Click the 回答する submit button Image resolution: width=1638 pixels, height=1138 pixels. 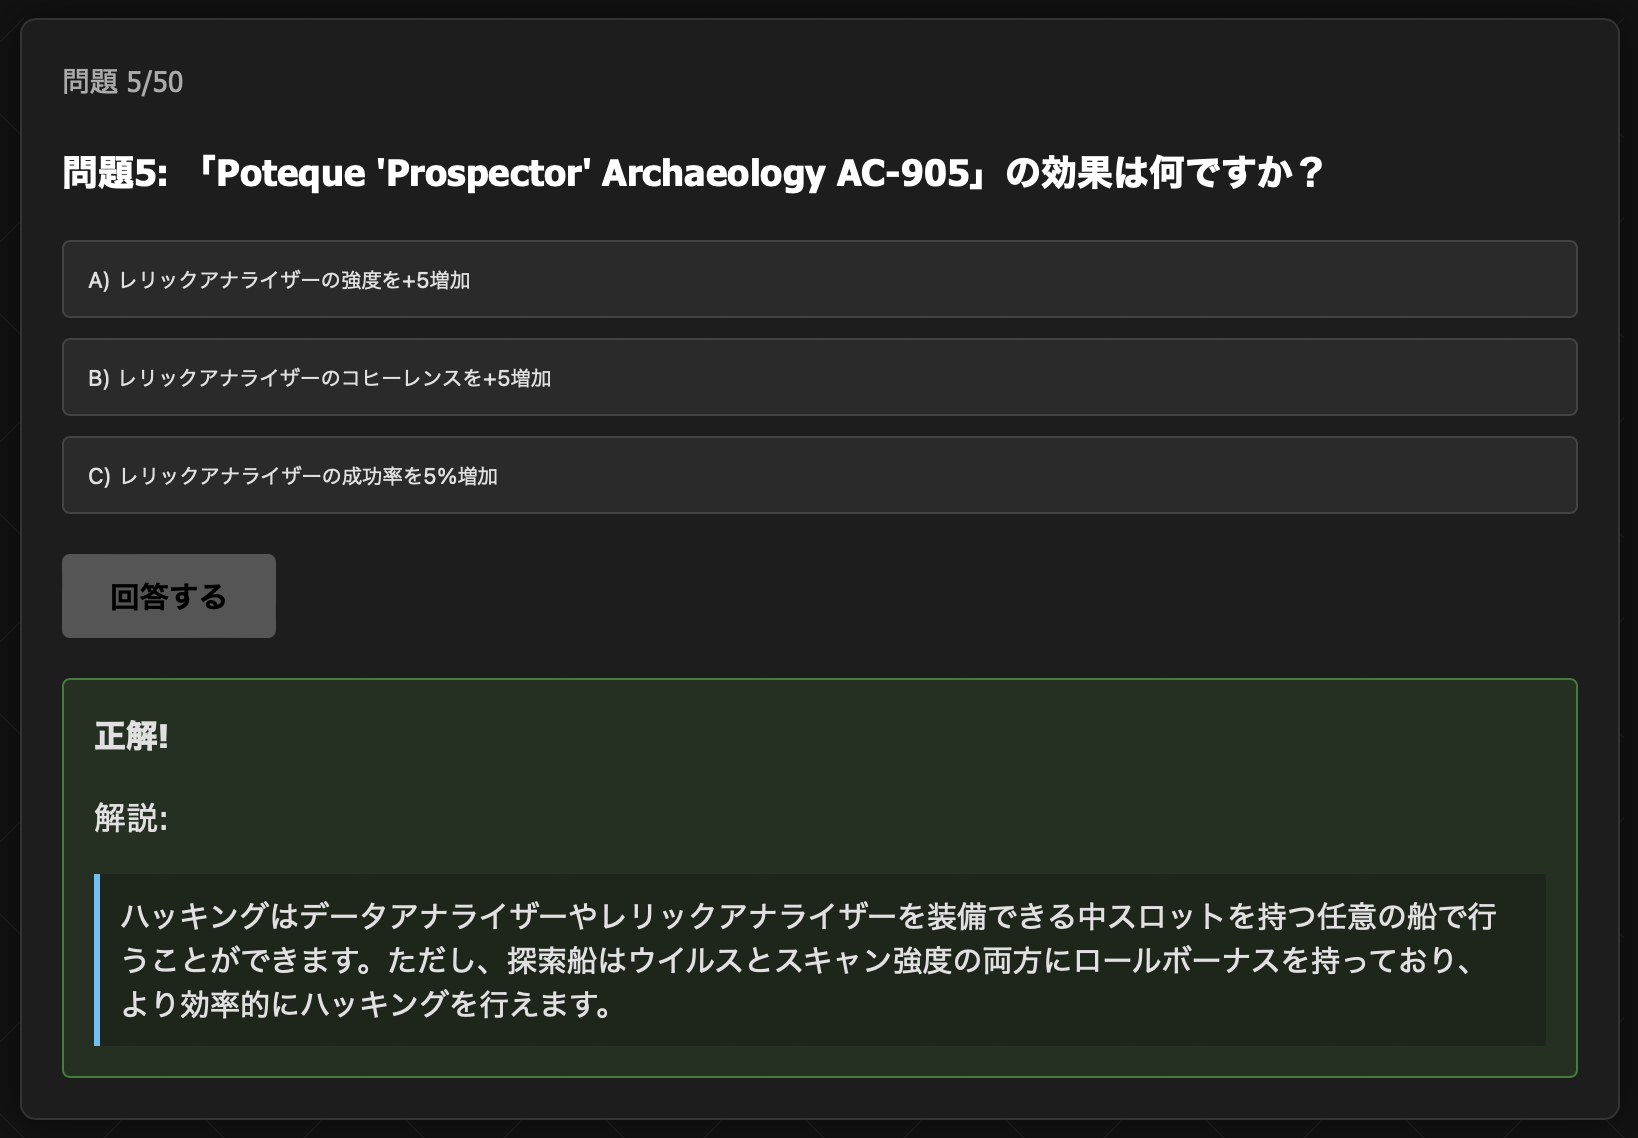pyautogui.click(x=169, y=596)
